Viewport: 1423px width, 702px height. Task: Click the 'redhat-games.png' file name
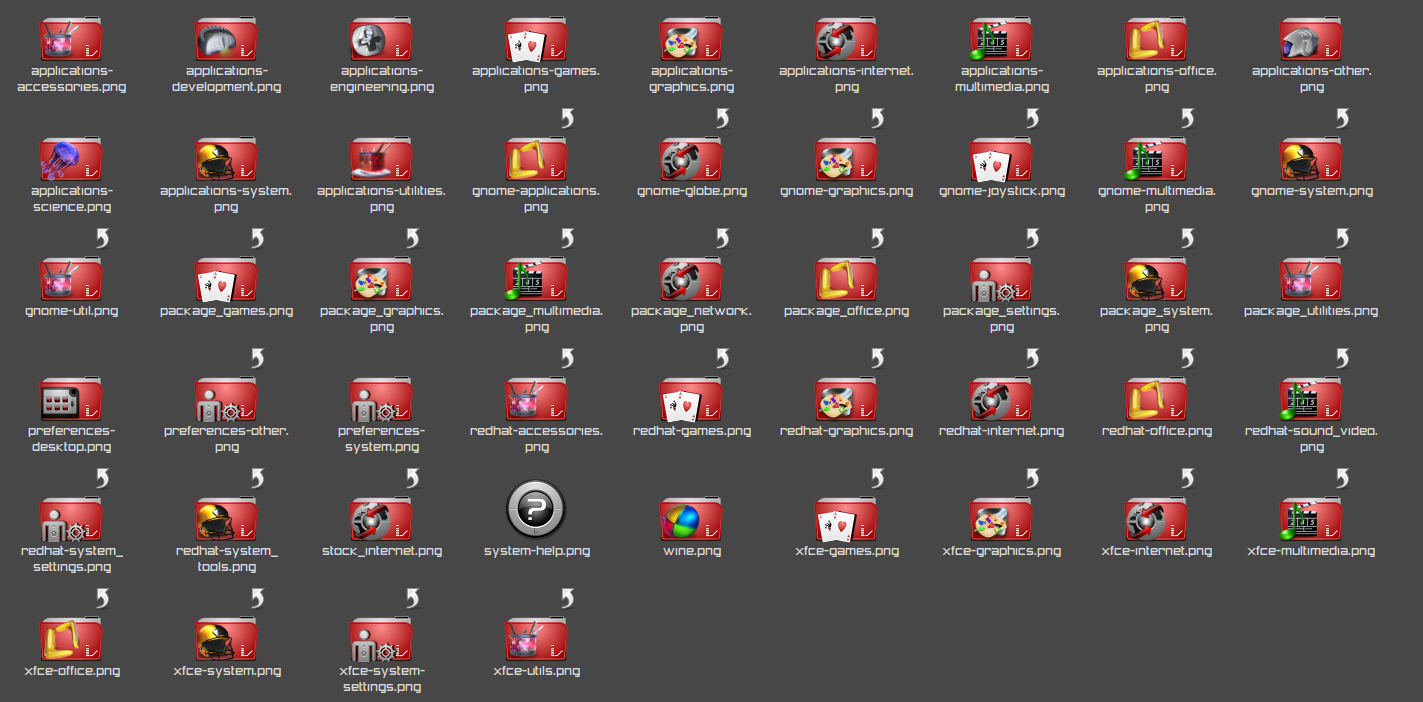(691, 431)
